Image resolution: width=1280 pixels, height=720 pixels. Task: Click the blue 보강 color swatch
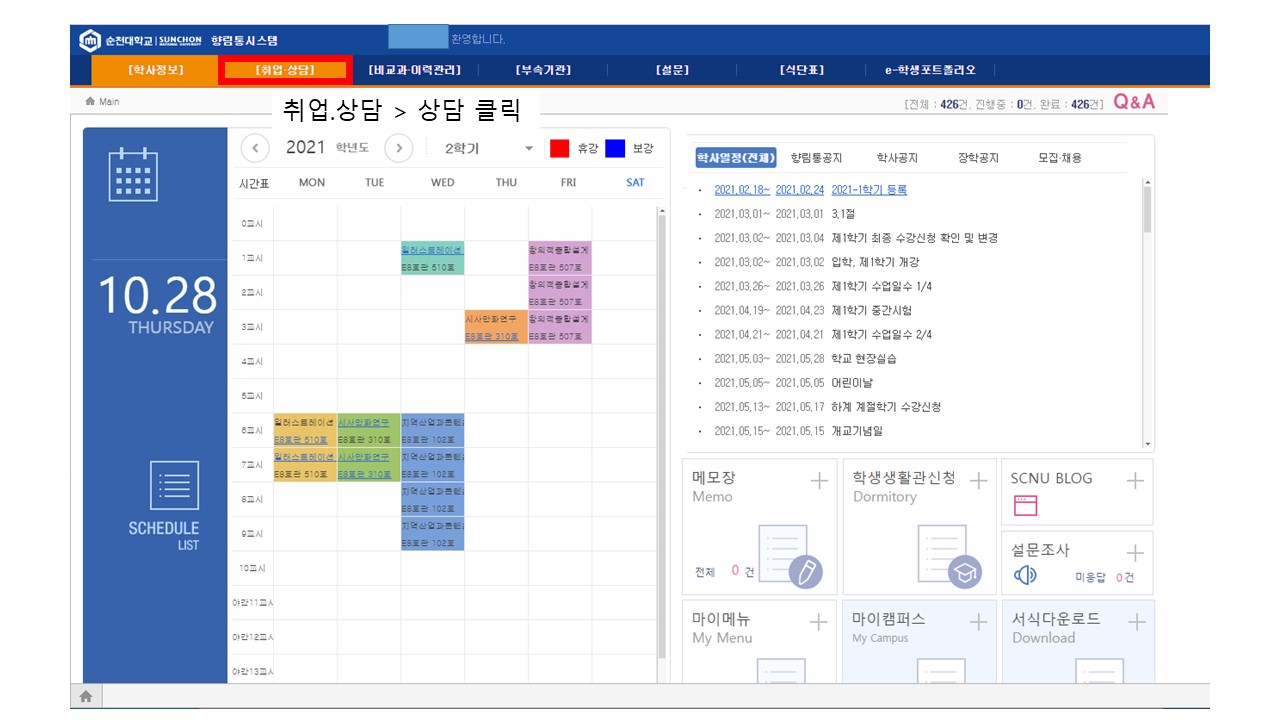point(615,148)
